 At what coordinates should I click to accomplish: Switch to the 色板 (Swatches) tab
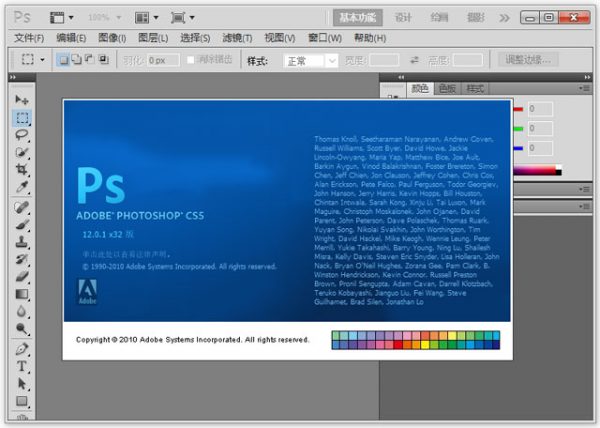pyautogui.click(x=446, y=88)
